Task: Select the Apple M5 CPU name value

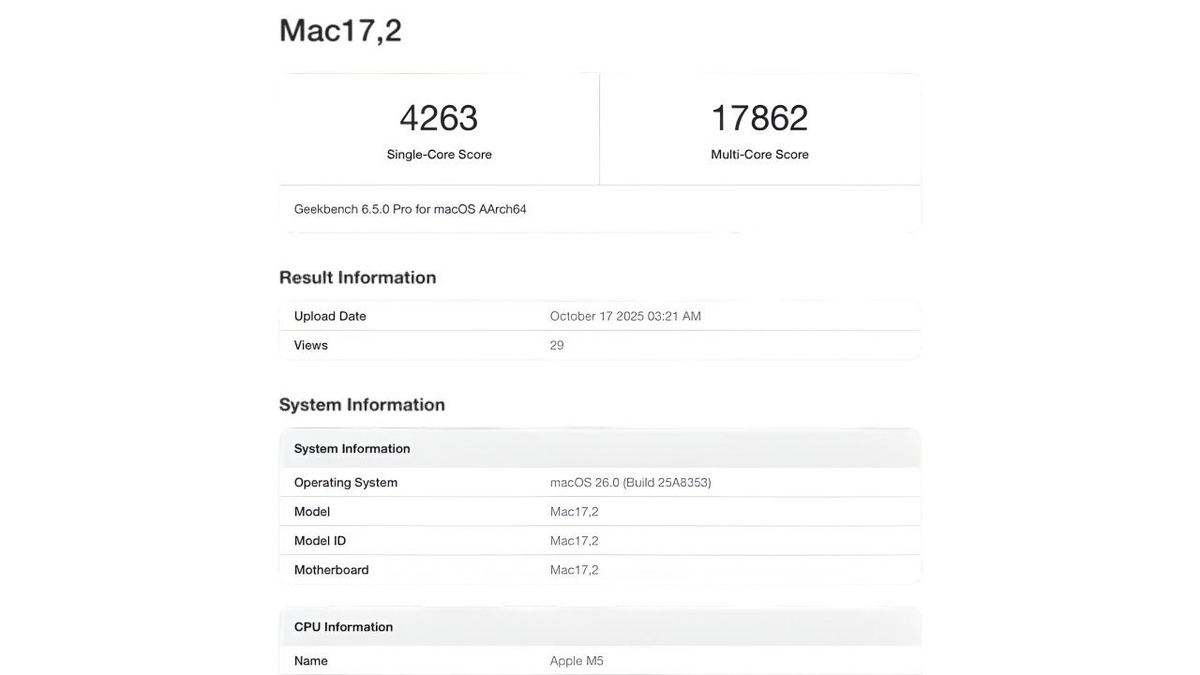Action: coord(577,661)
